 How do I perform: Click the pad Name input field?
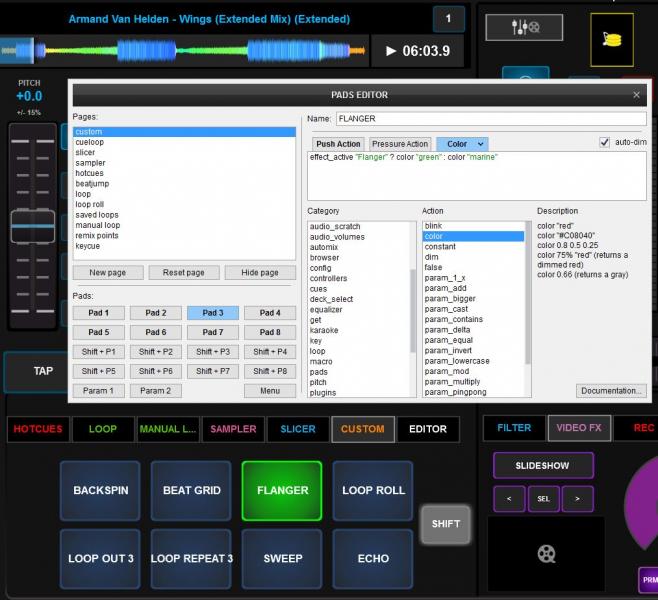(x=491, y=119)
